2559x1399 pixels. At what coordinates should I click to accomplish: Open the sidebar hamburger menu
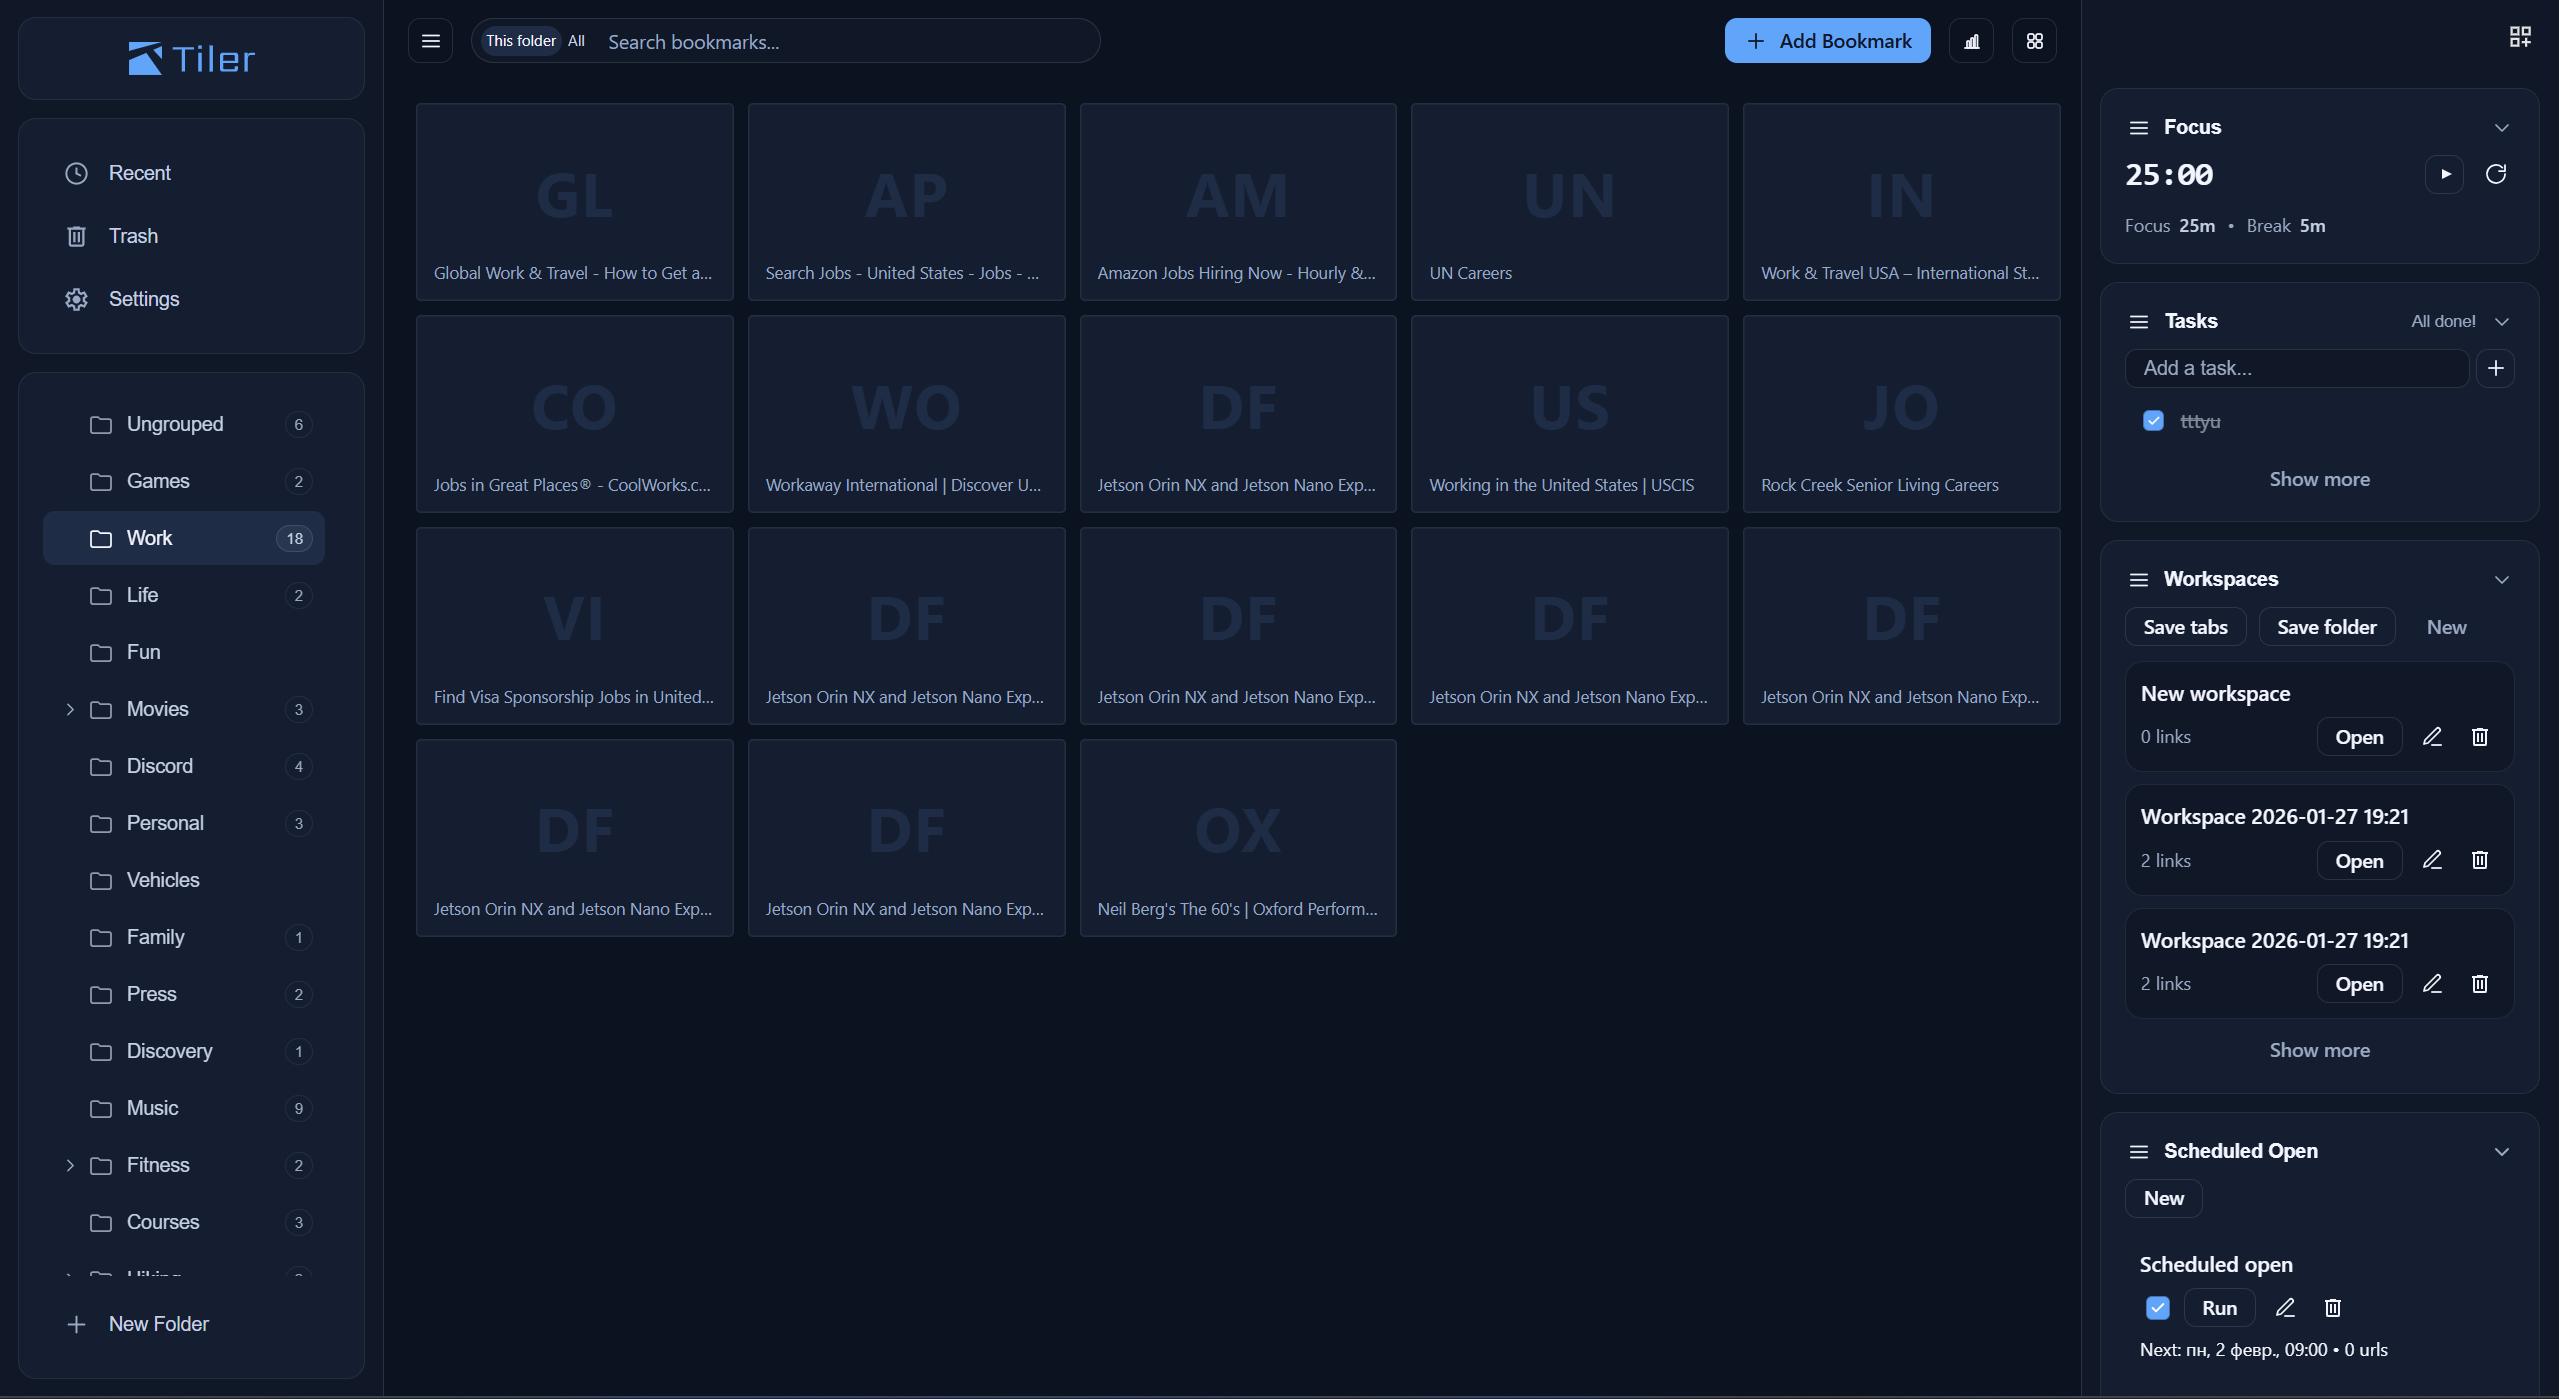click(430, 40)
